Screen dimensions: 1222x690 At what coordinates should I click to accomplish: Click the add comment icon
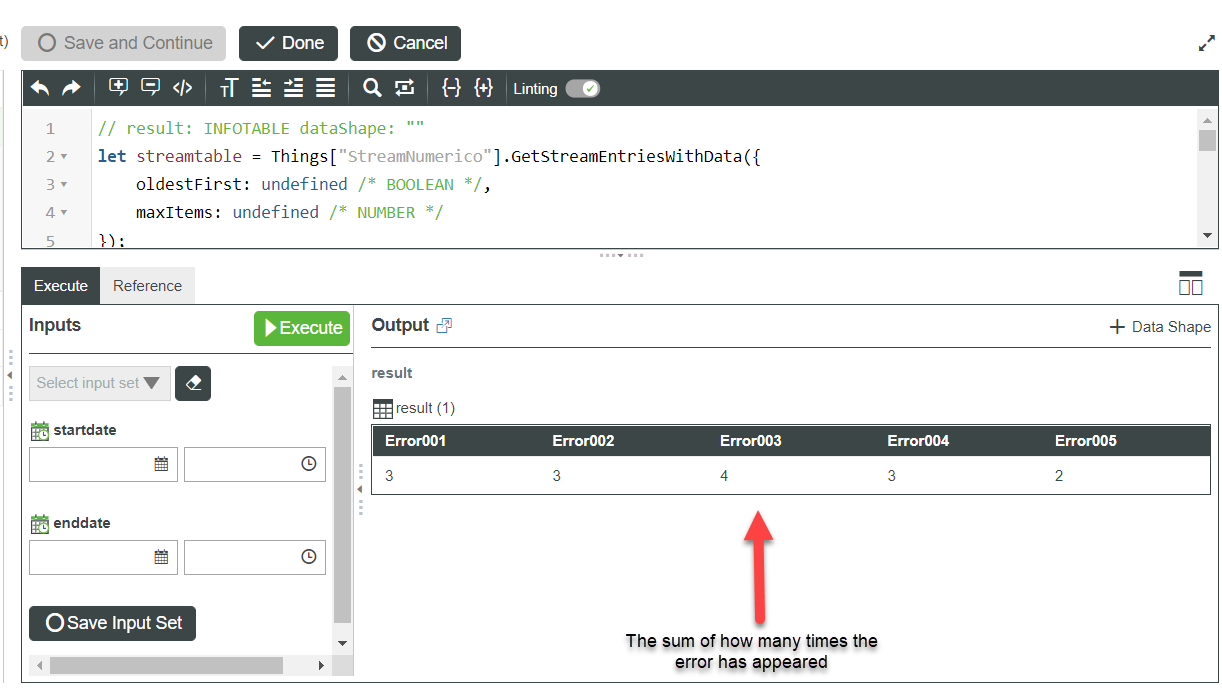point(119,87)
